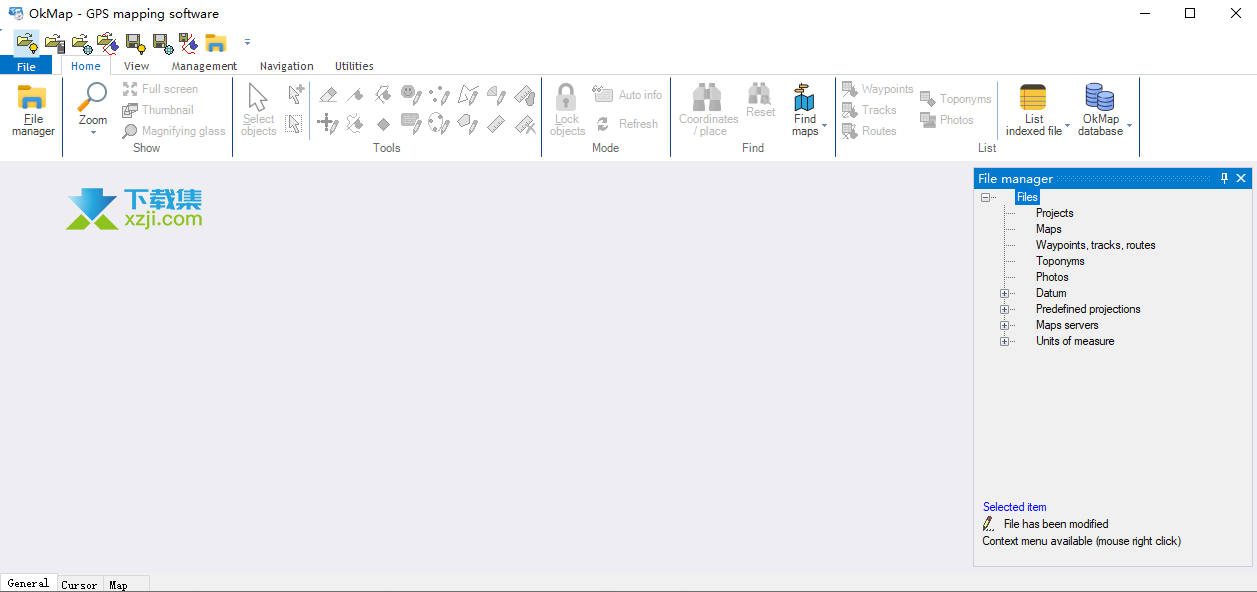This screenshot has width=1257, height=592.
Task: Open the quick access toolbar customize arrow
Action: (x=247, y=42)
